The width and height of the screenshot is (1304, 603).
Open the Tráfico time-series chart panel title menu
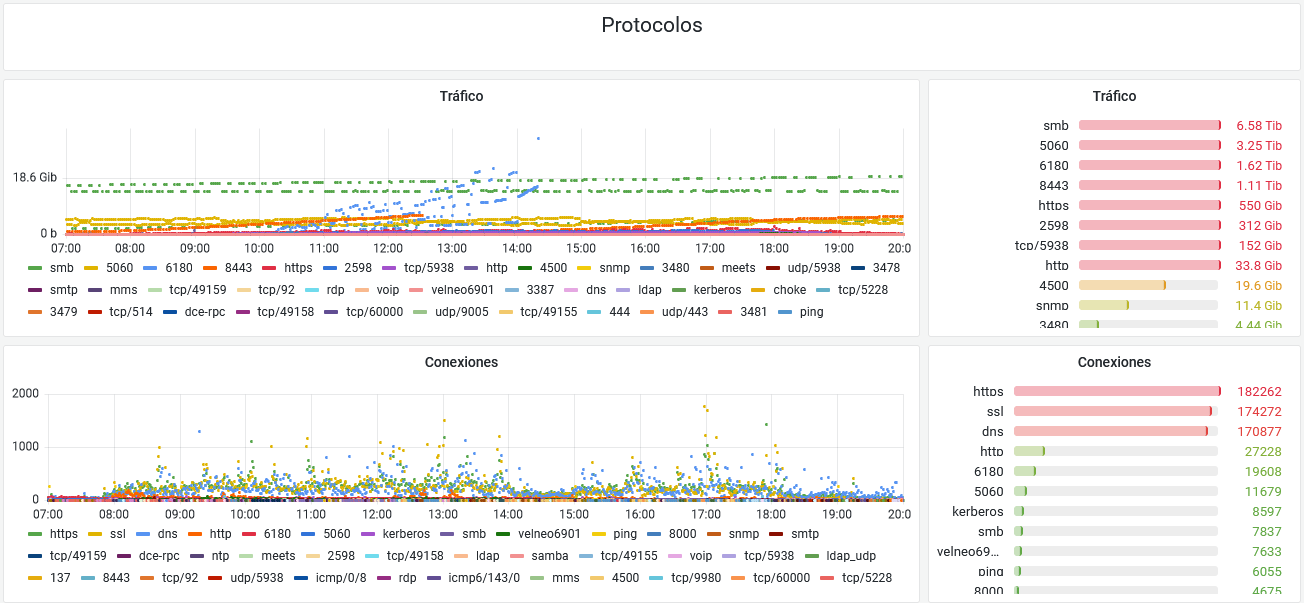(x=461, y=97)
